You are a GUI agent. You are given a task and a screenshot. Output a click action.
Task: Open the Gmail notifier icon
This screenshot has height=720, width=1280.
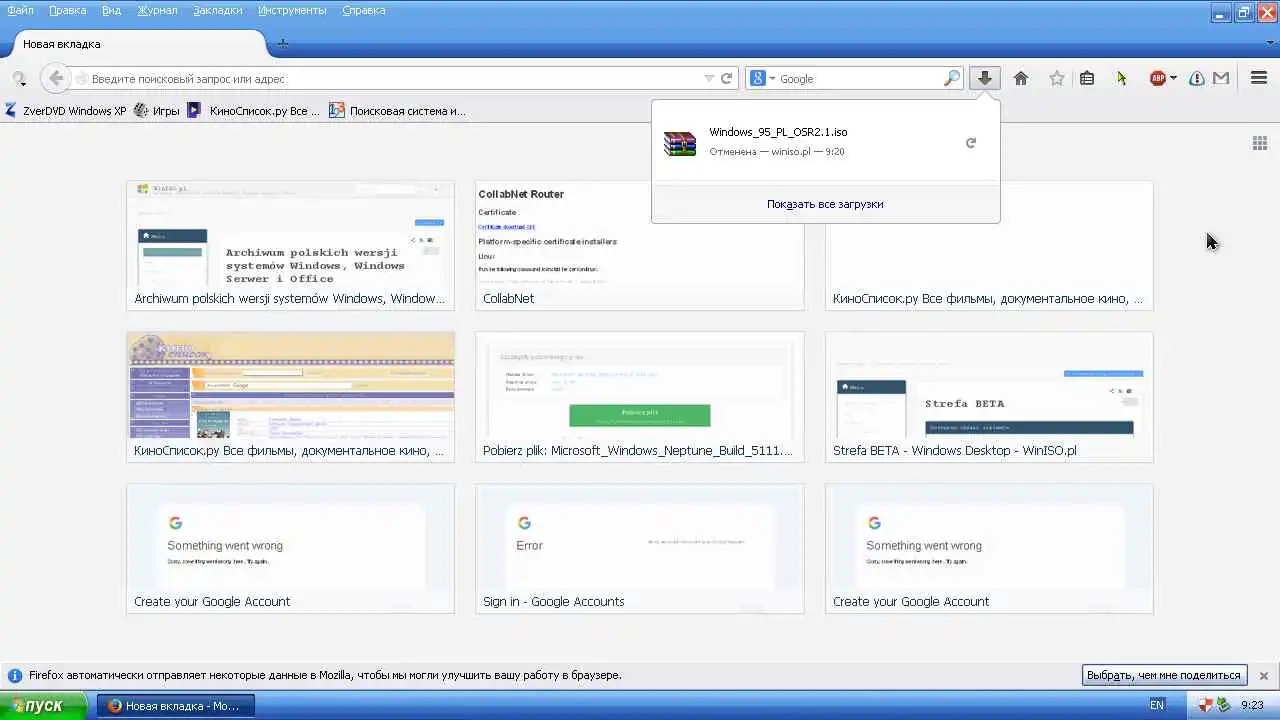point(1221,78)
